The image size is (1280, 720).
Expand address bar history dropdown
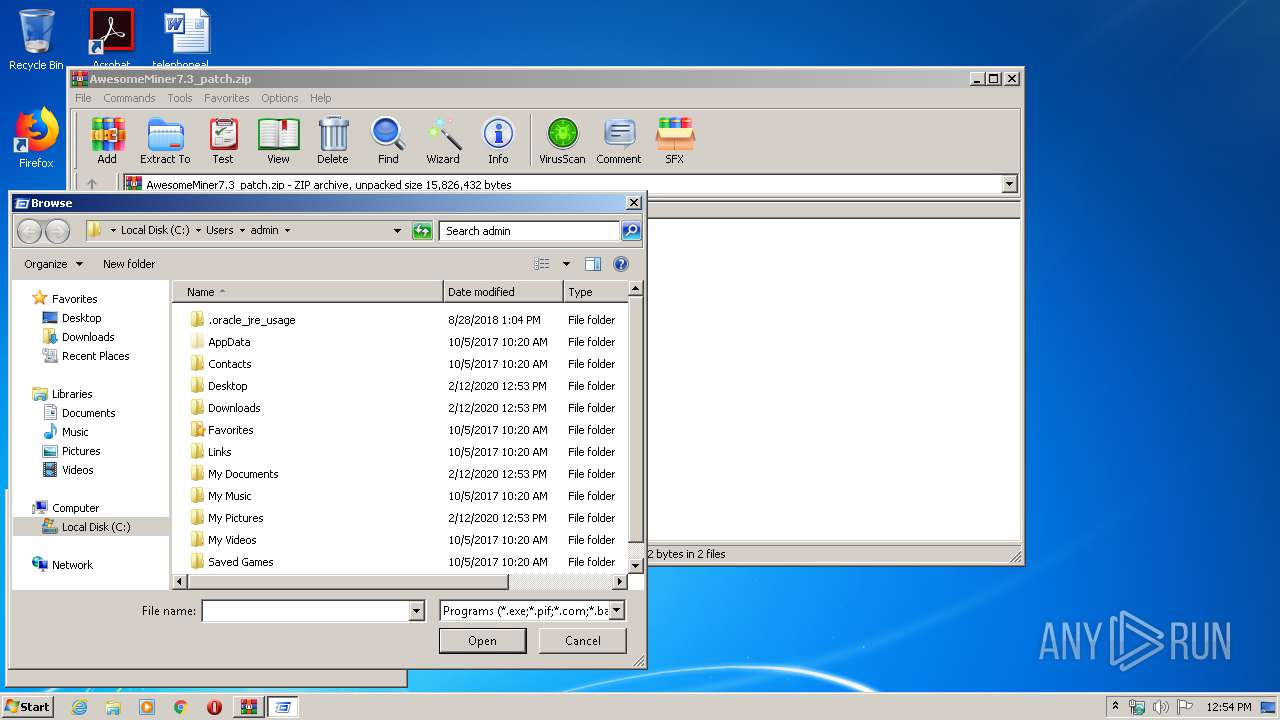point(397,230)
